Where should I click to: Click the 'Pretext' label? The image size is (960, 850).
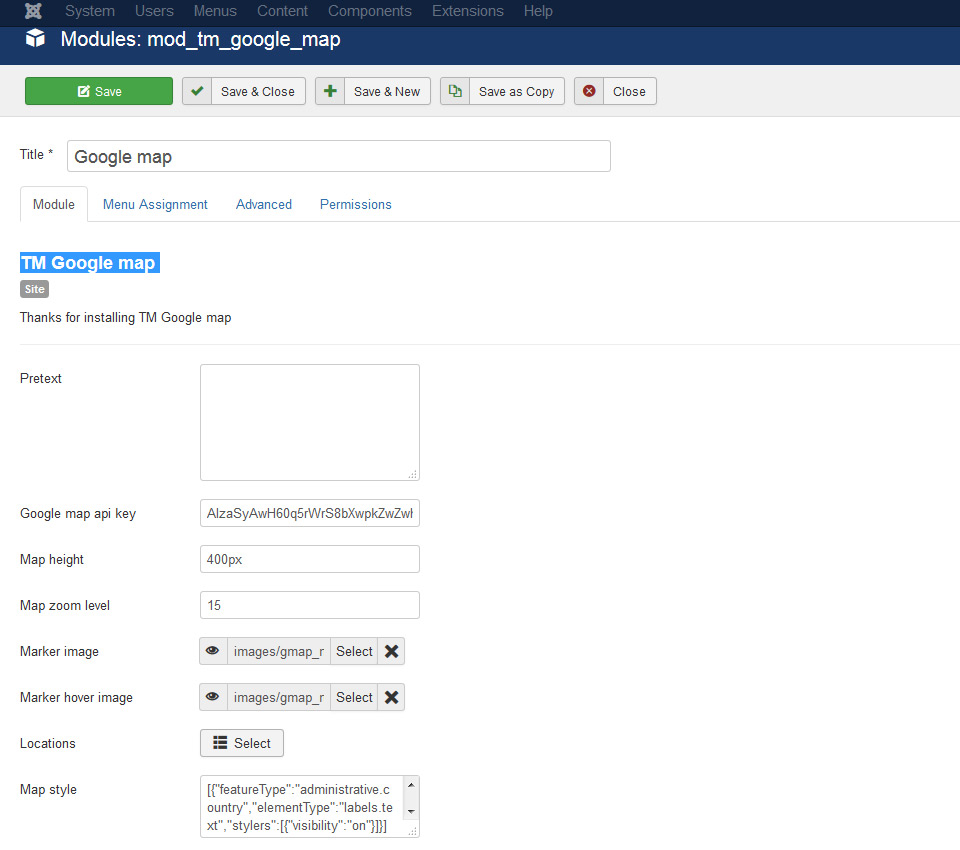(40, 378)
